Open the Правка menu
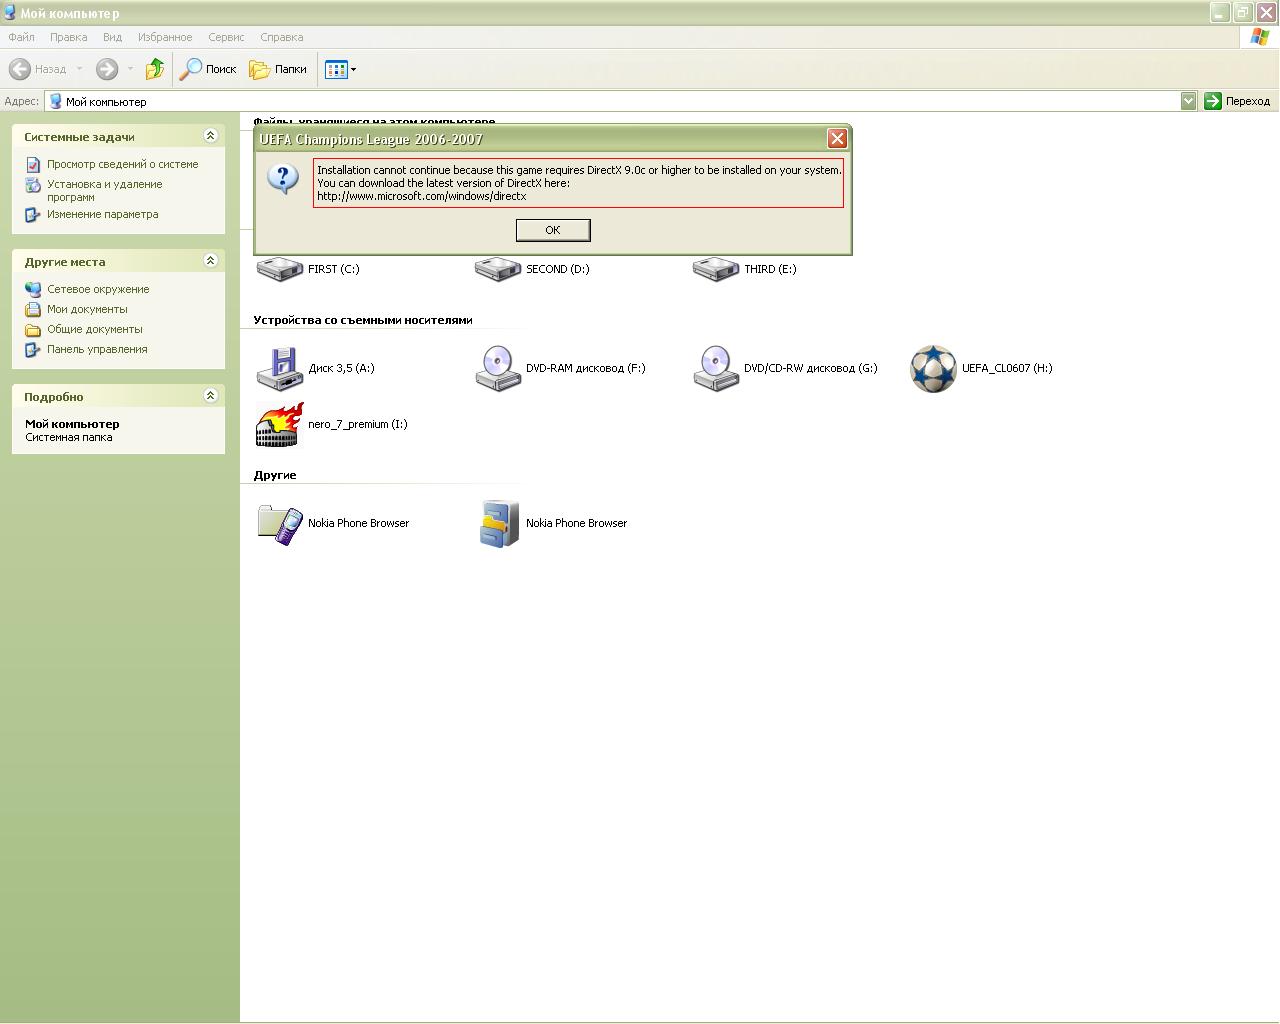The height and width of the screenshot is (1024, 1280). pyautogui.click(x=68, y=37)
